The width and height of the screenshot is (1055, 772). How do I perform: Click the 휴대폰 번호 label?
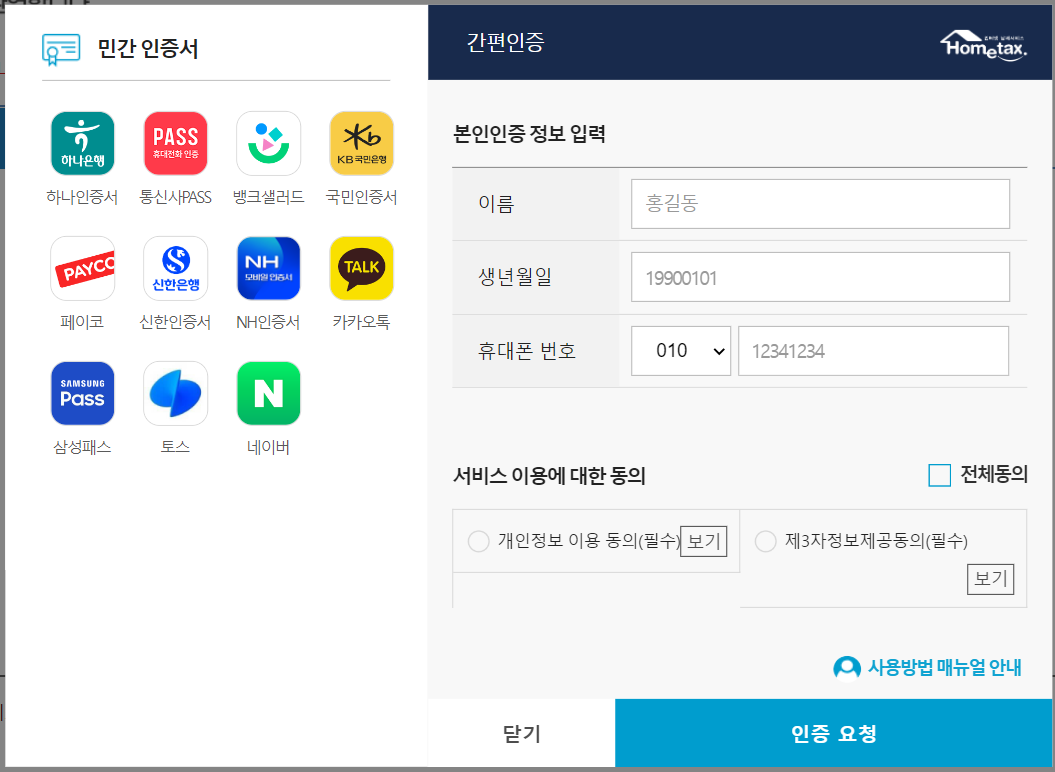pos(527,351)
